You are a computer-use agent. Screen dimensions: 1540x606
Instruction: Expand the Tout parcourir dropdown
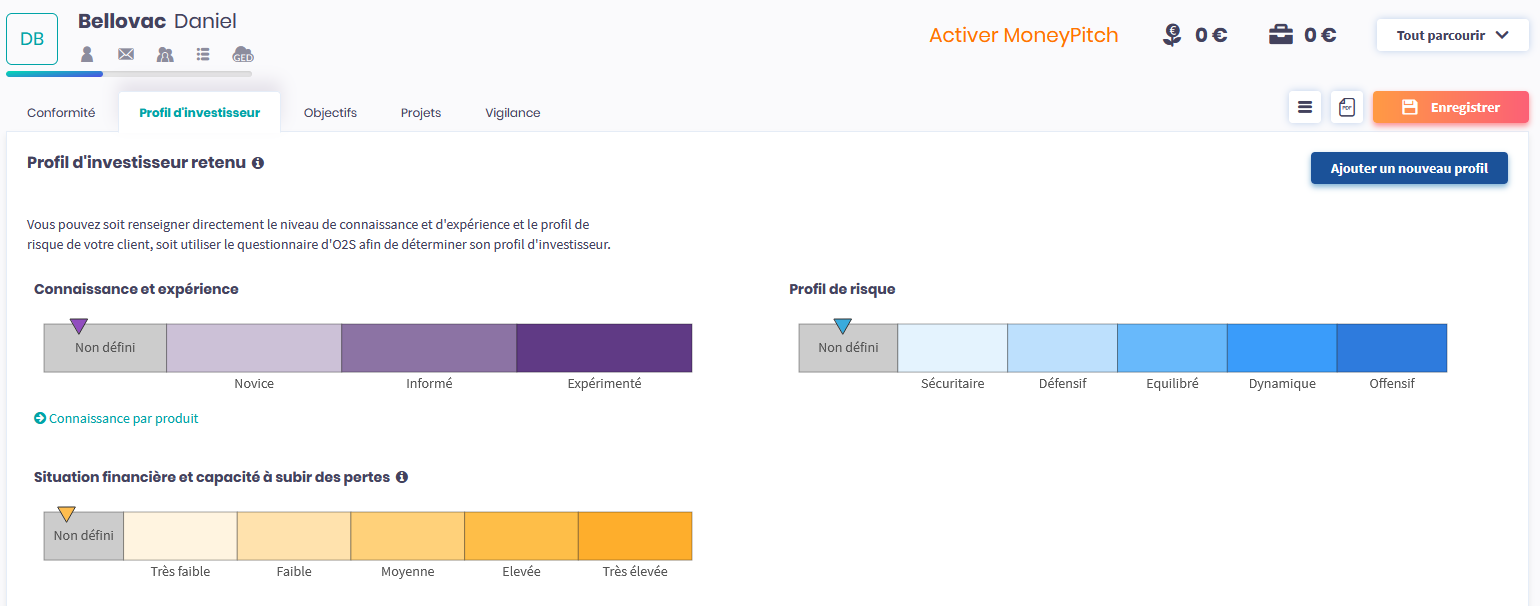click(1452, 35)
